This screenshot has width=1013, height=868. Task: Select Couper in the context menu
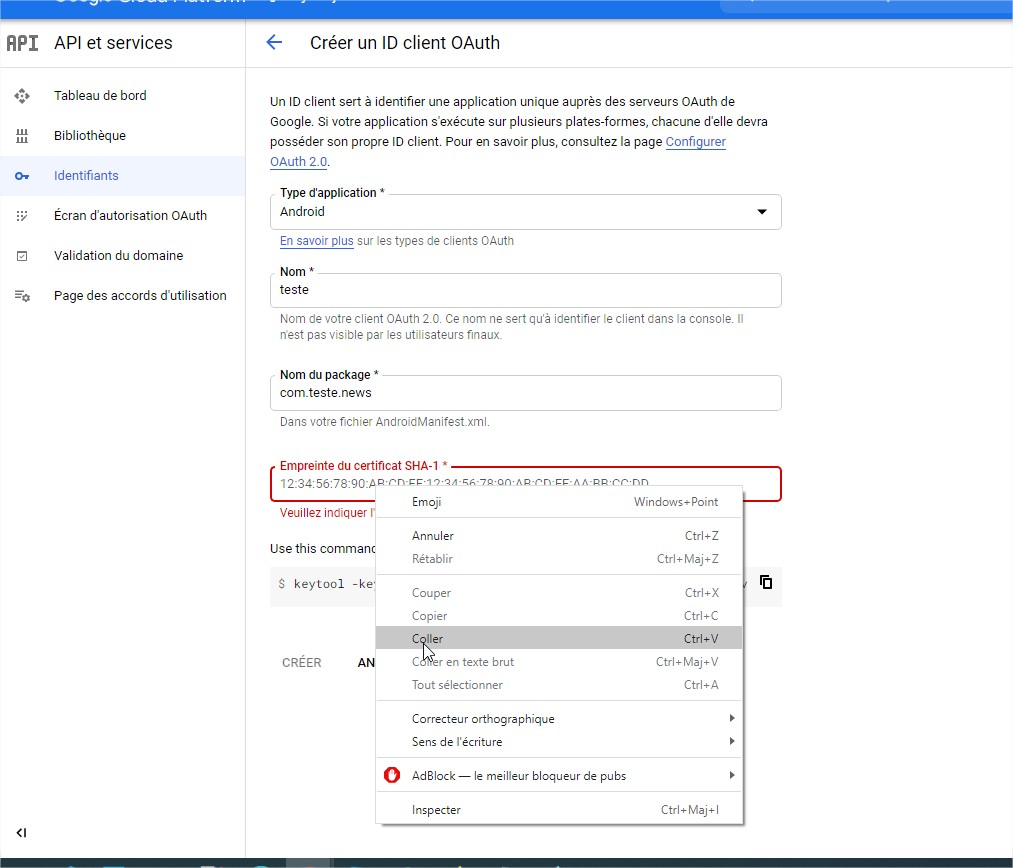pos(559,593)
